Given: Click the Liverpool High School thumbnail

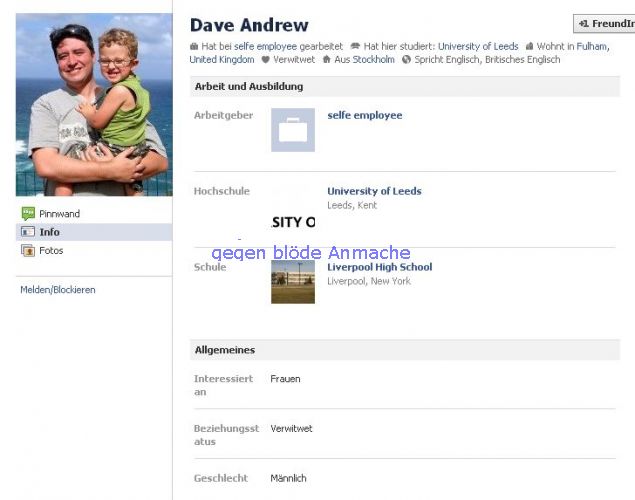Looking at the screenshot, I should tap(293, 282).
